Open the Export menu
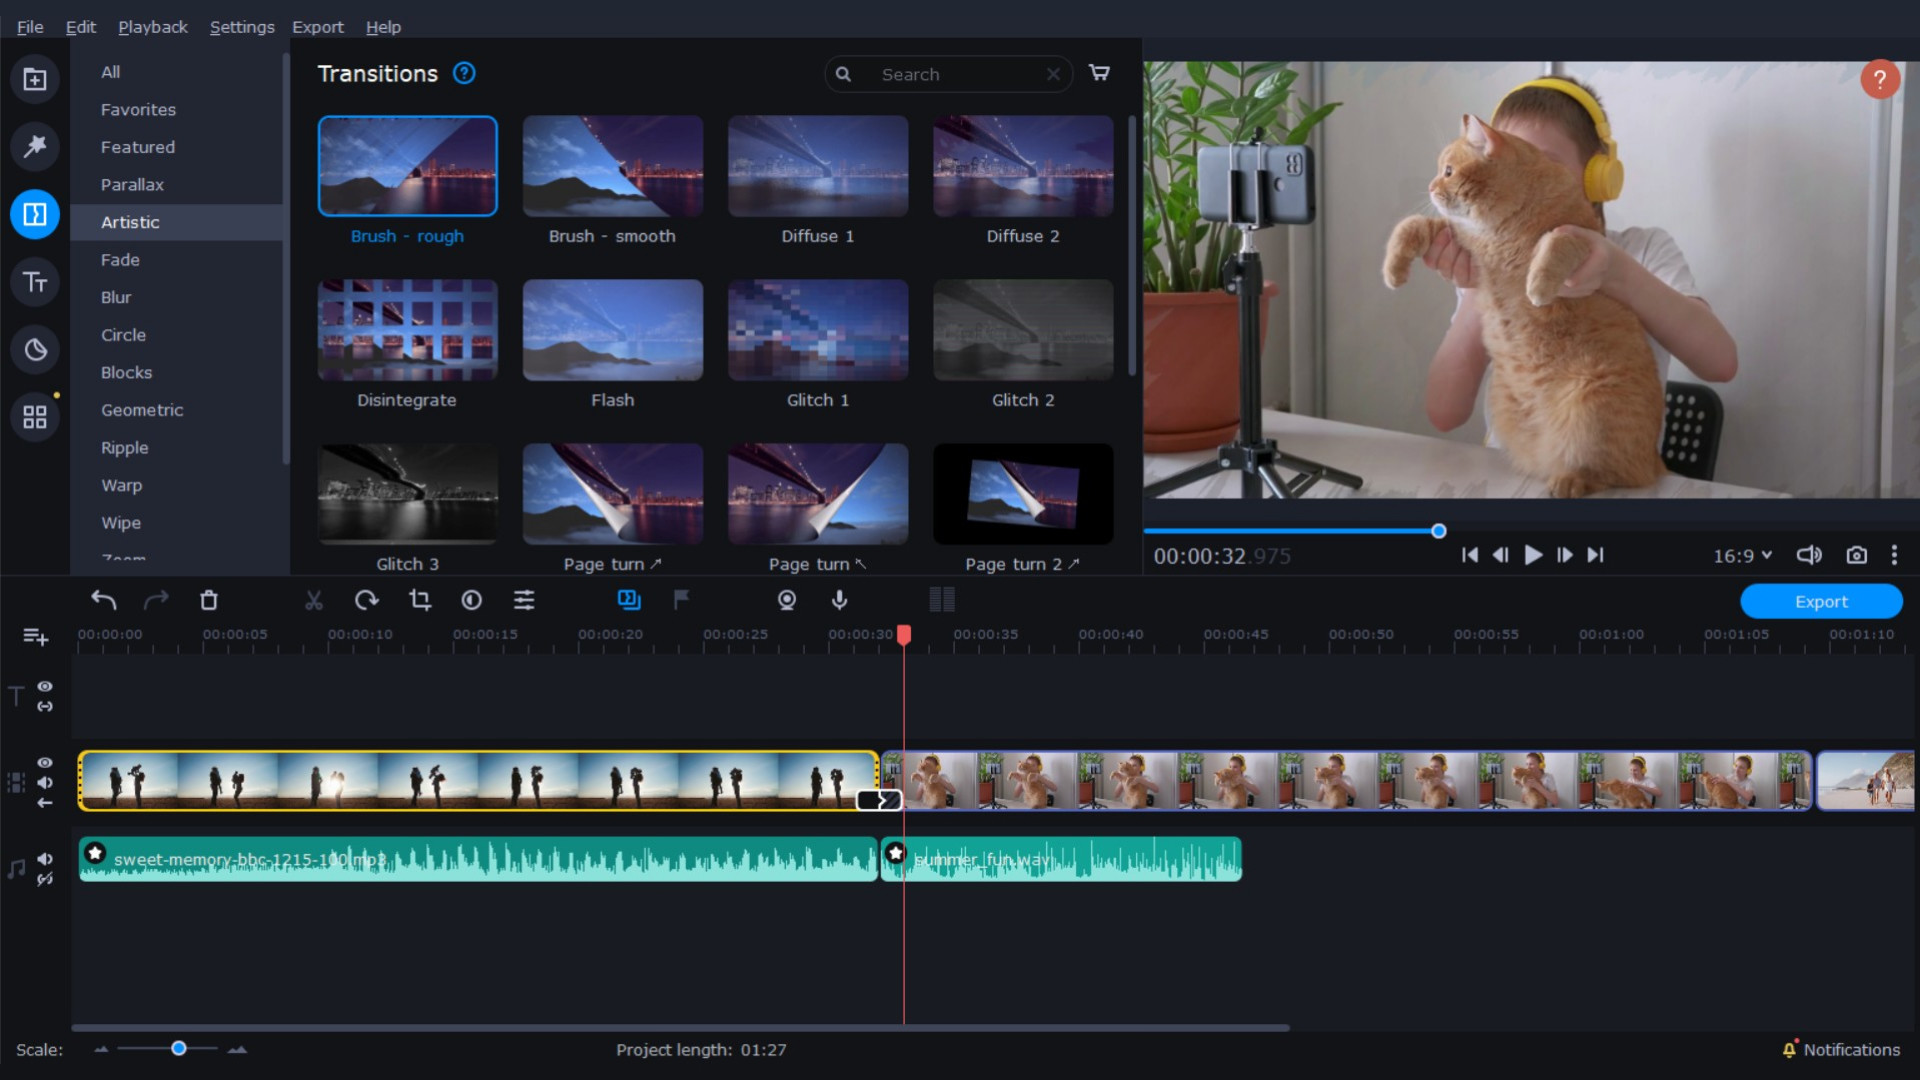1920x1080 pixels. click(317, 27)
